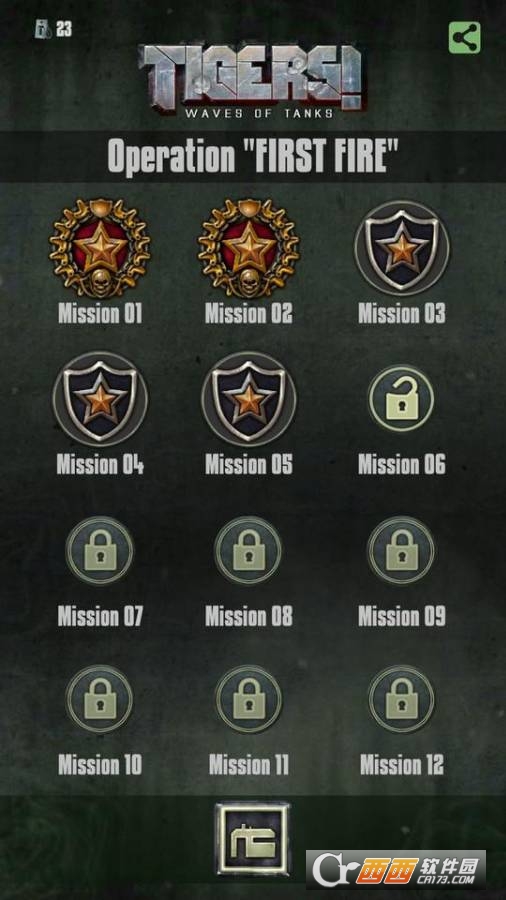Select the "Mission 03" text label

coord(402,313)
